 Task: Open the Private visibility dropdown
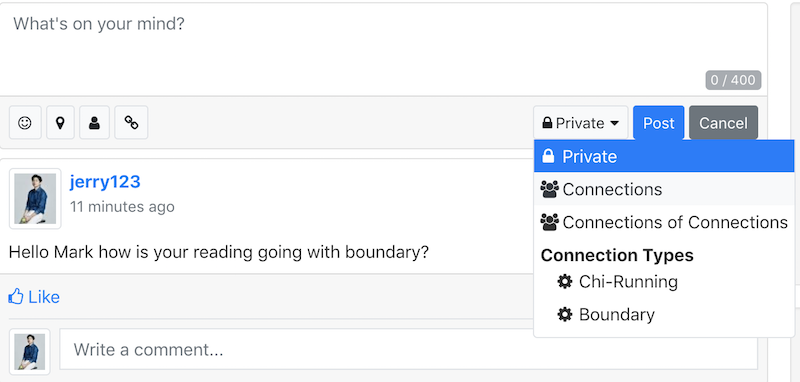581,123
